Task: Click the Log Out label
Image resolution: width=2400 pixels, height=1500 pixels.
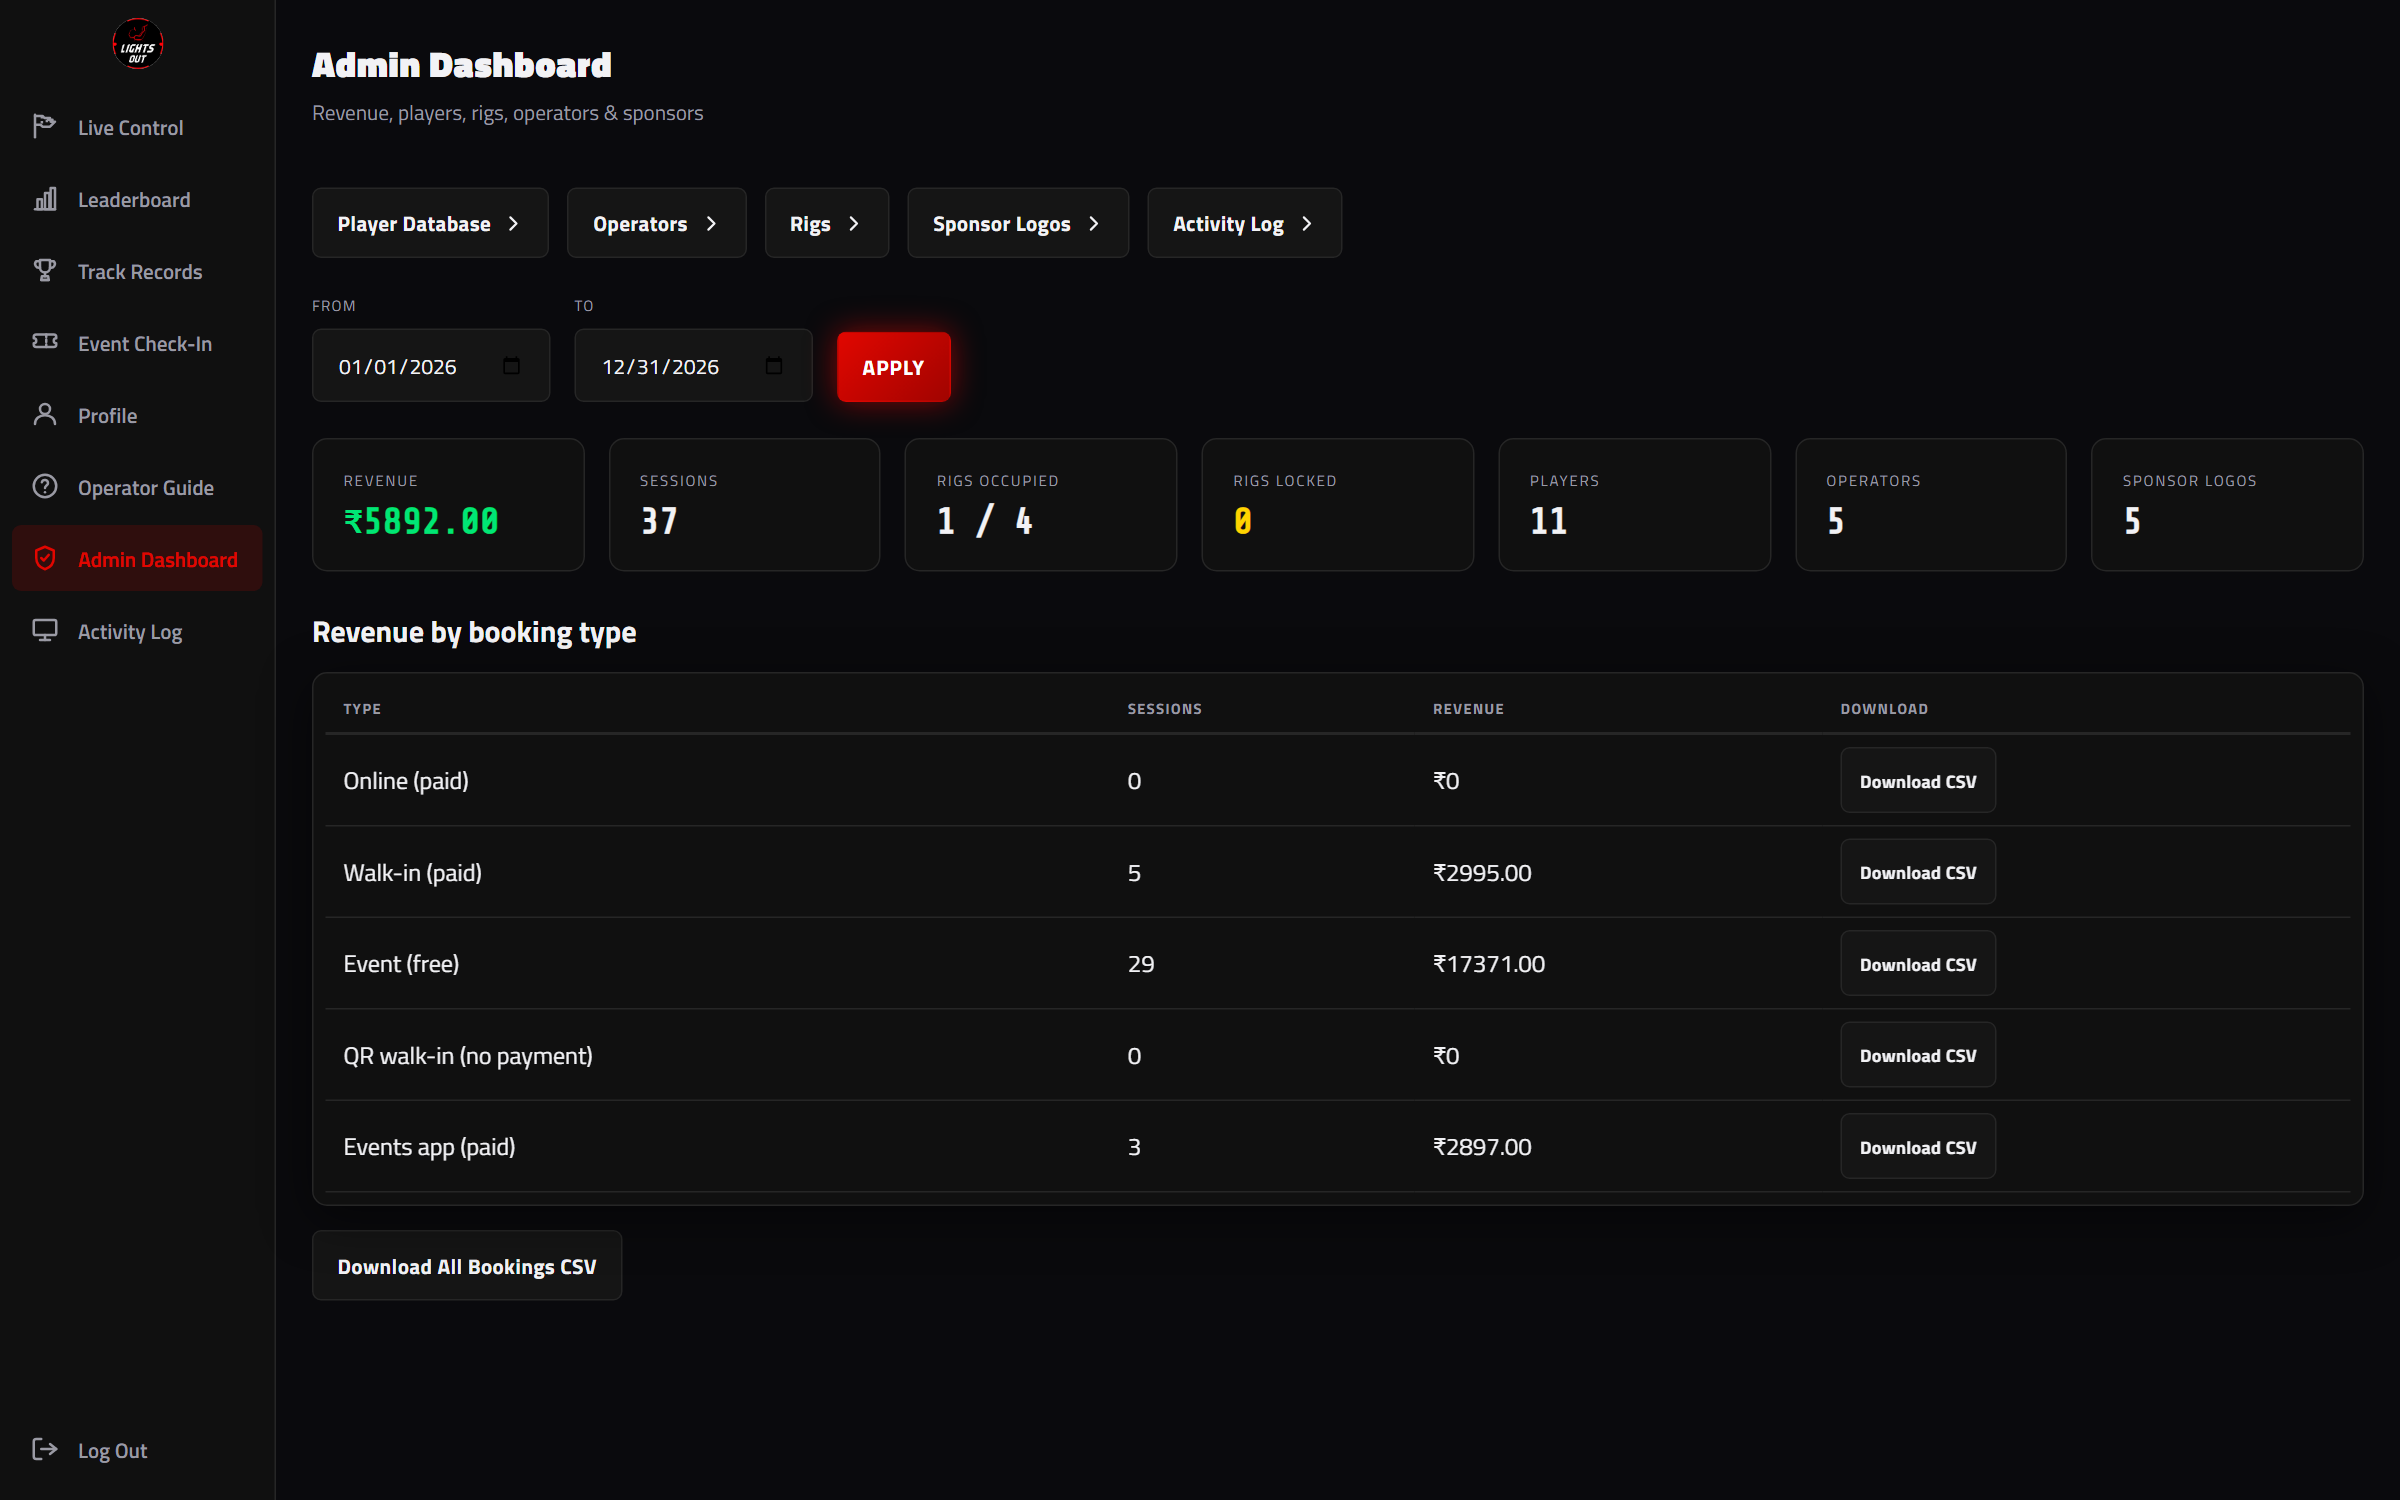Action: 112,1451
